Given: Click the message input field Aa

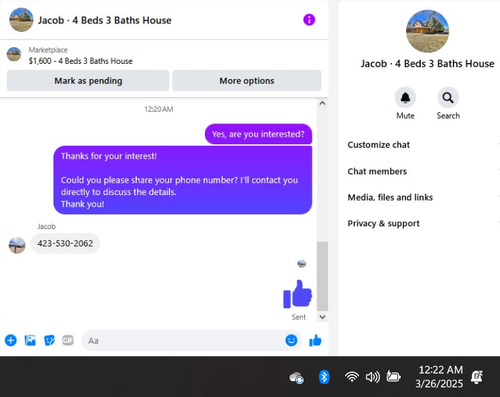Looking at the screenshot, I should pos(192,340).
